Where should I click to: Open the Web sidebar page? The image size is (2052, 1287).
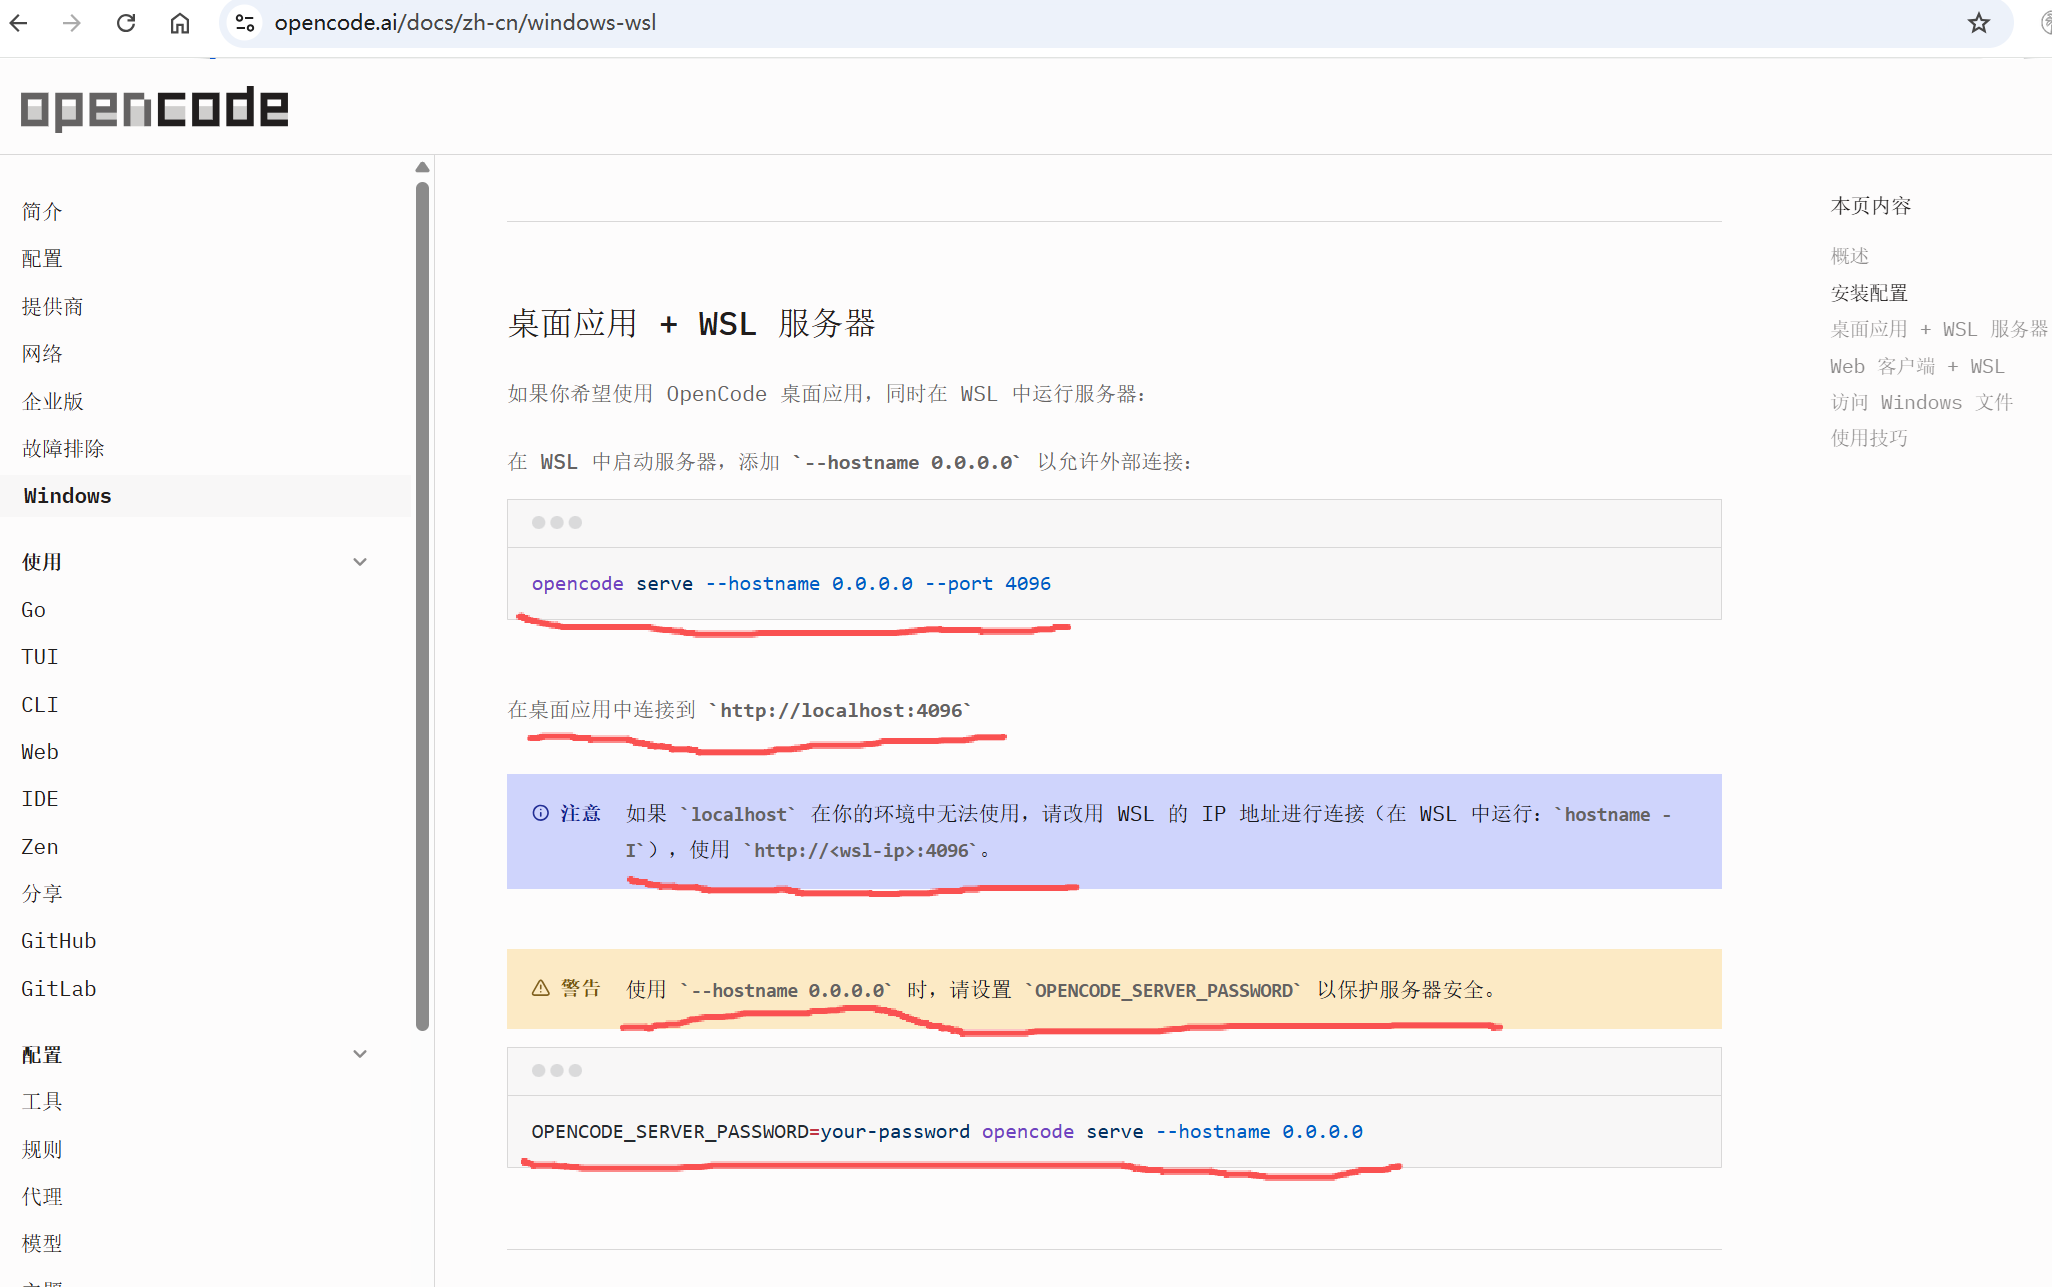[x=39, y=752]
